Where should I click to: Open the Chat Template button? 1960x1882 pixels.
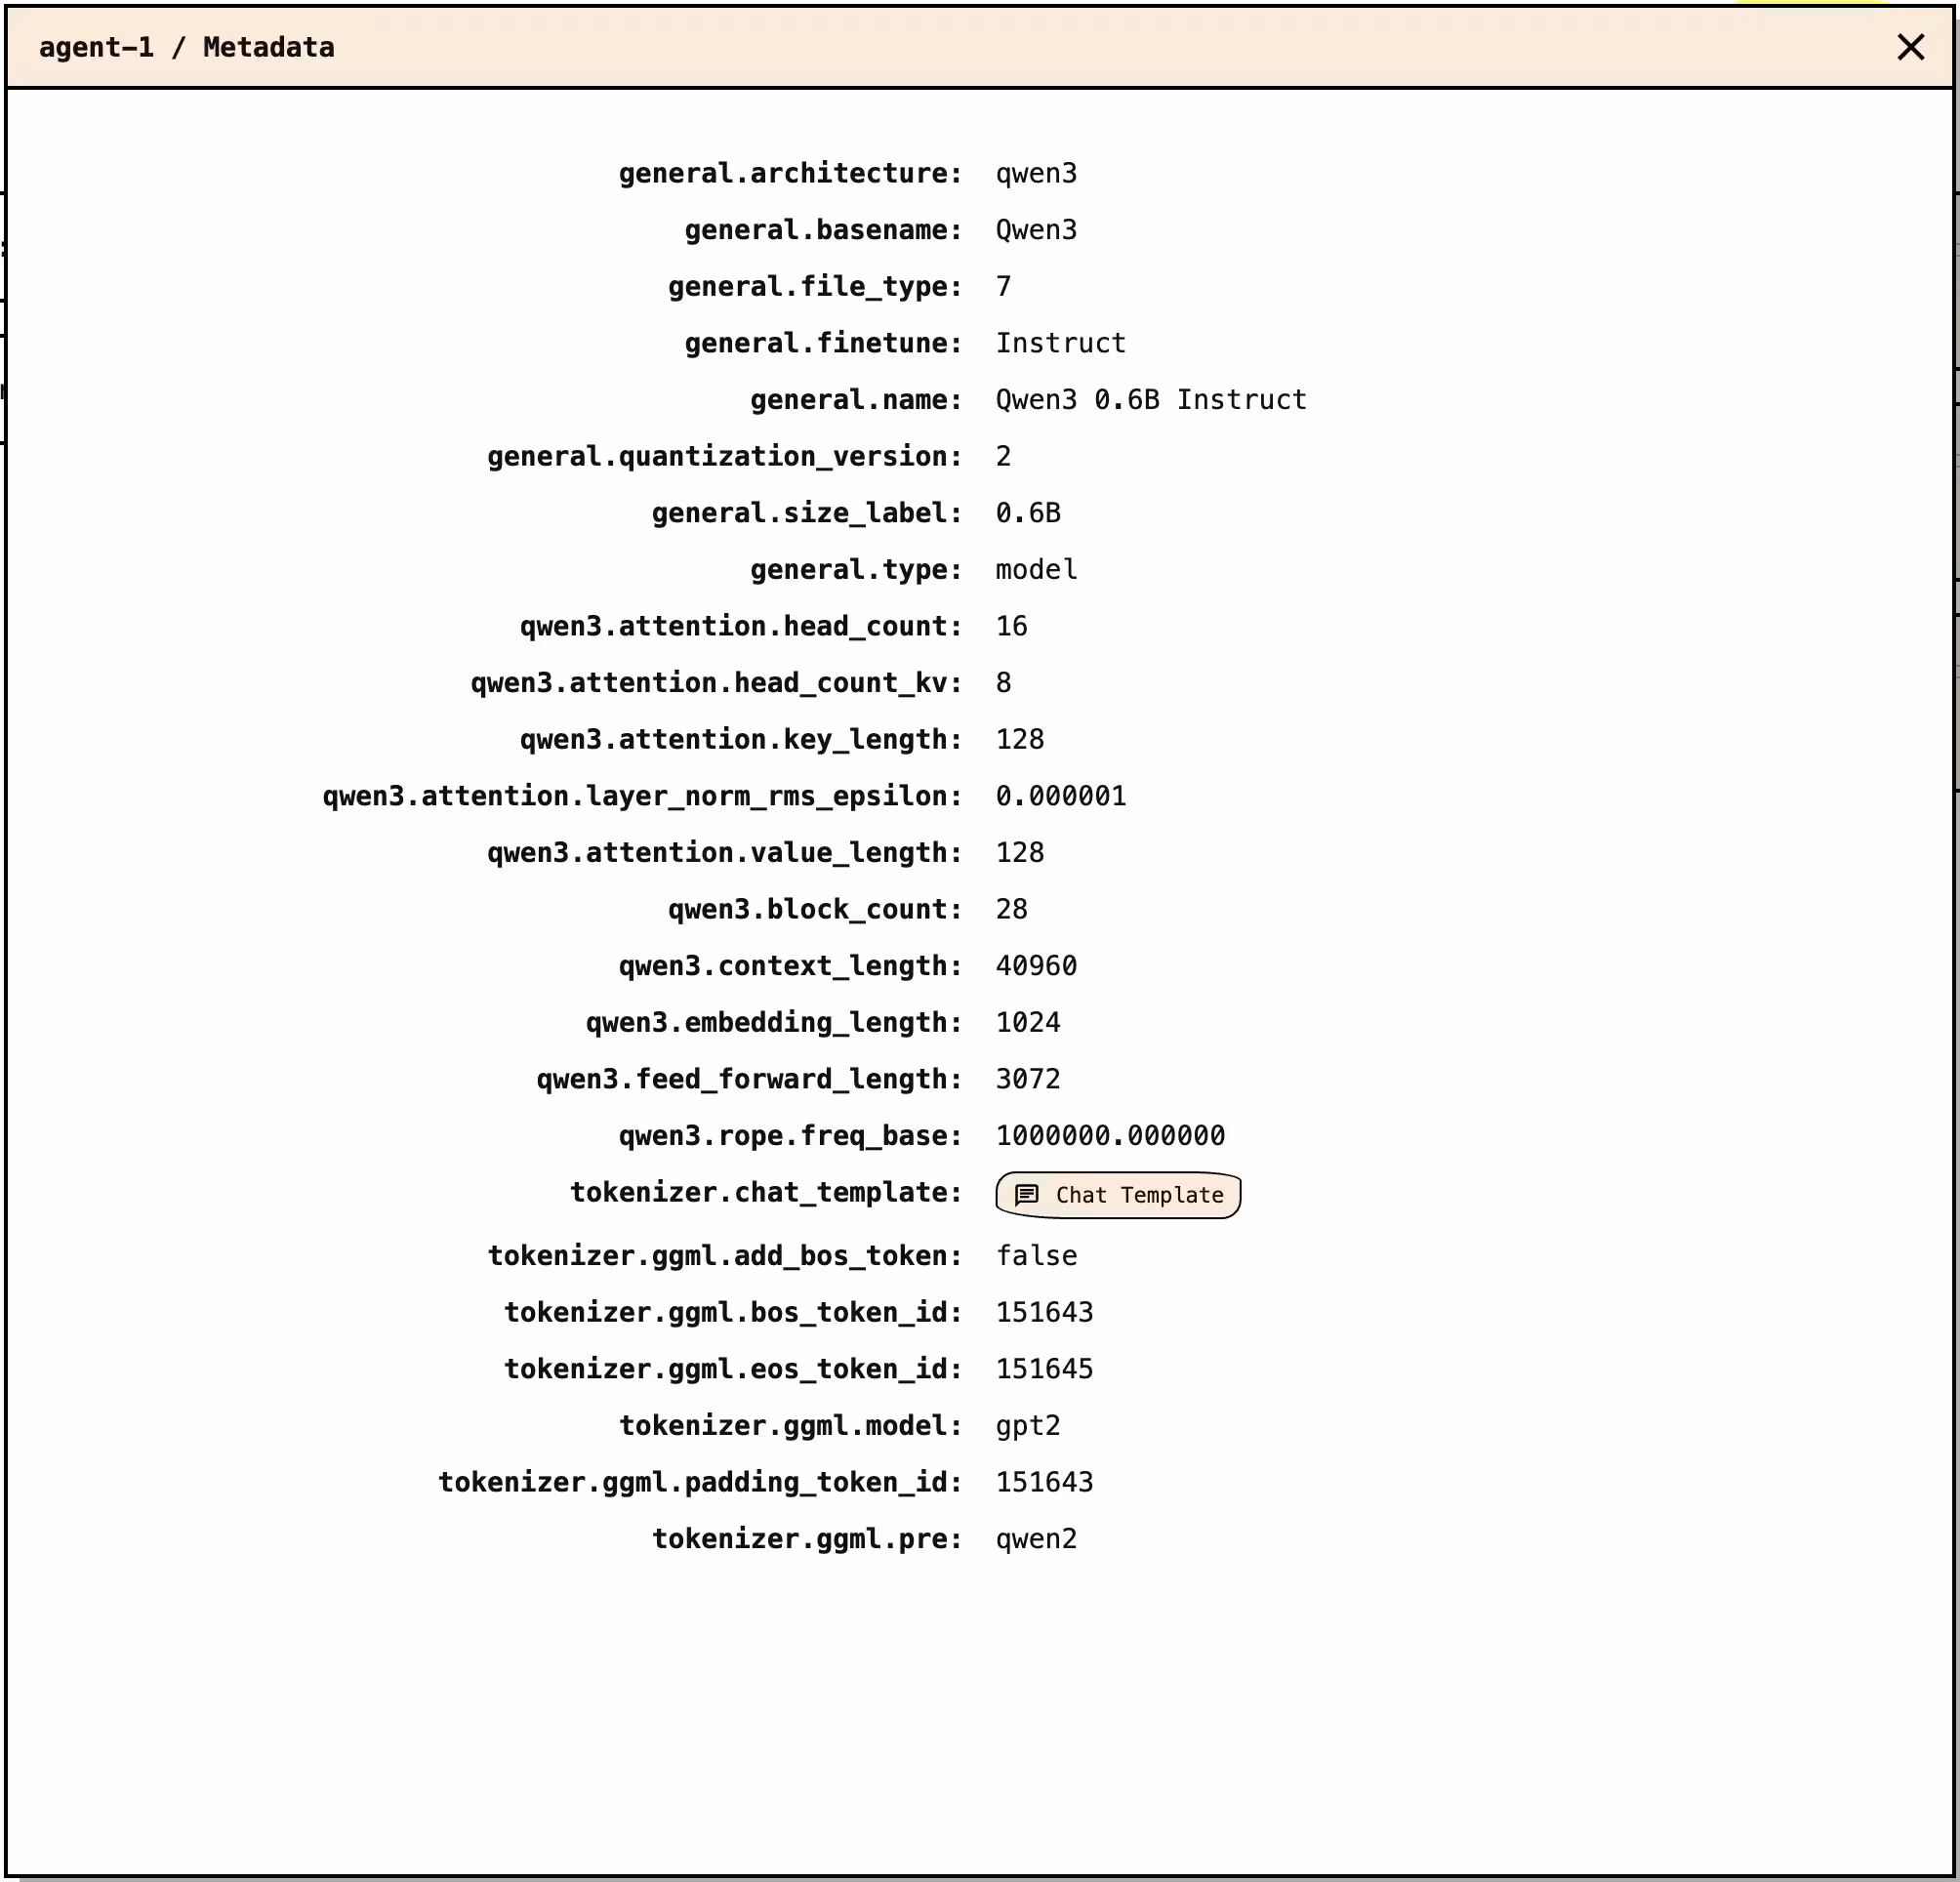[1118, 1195]
